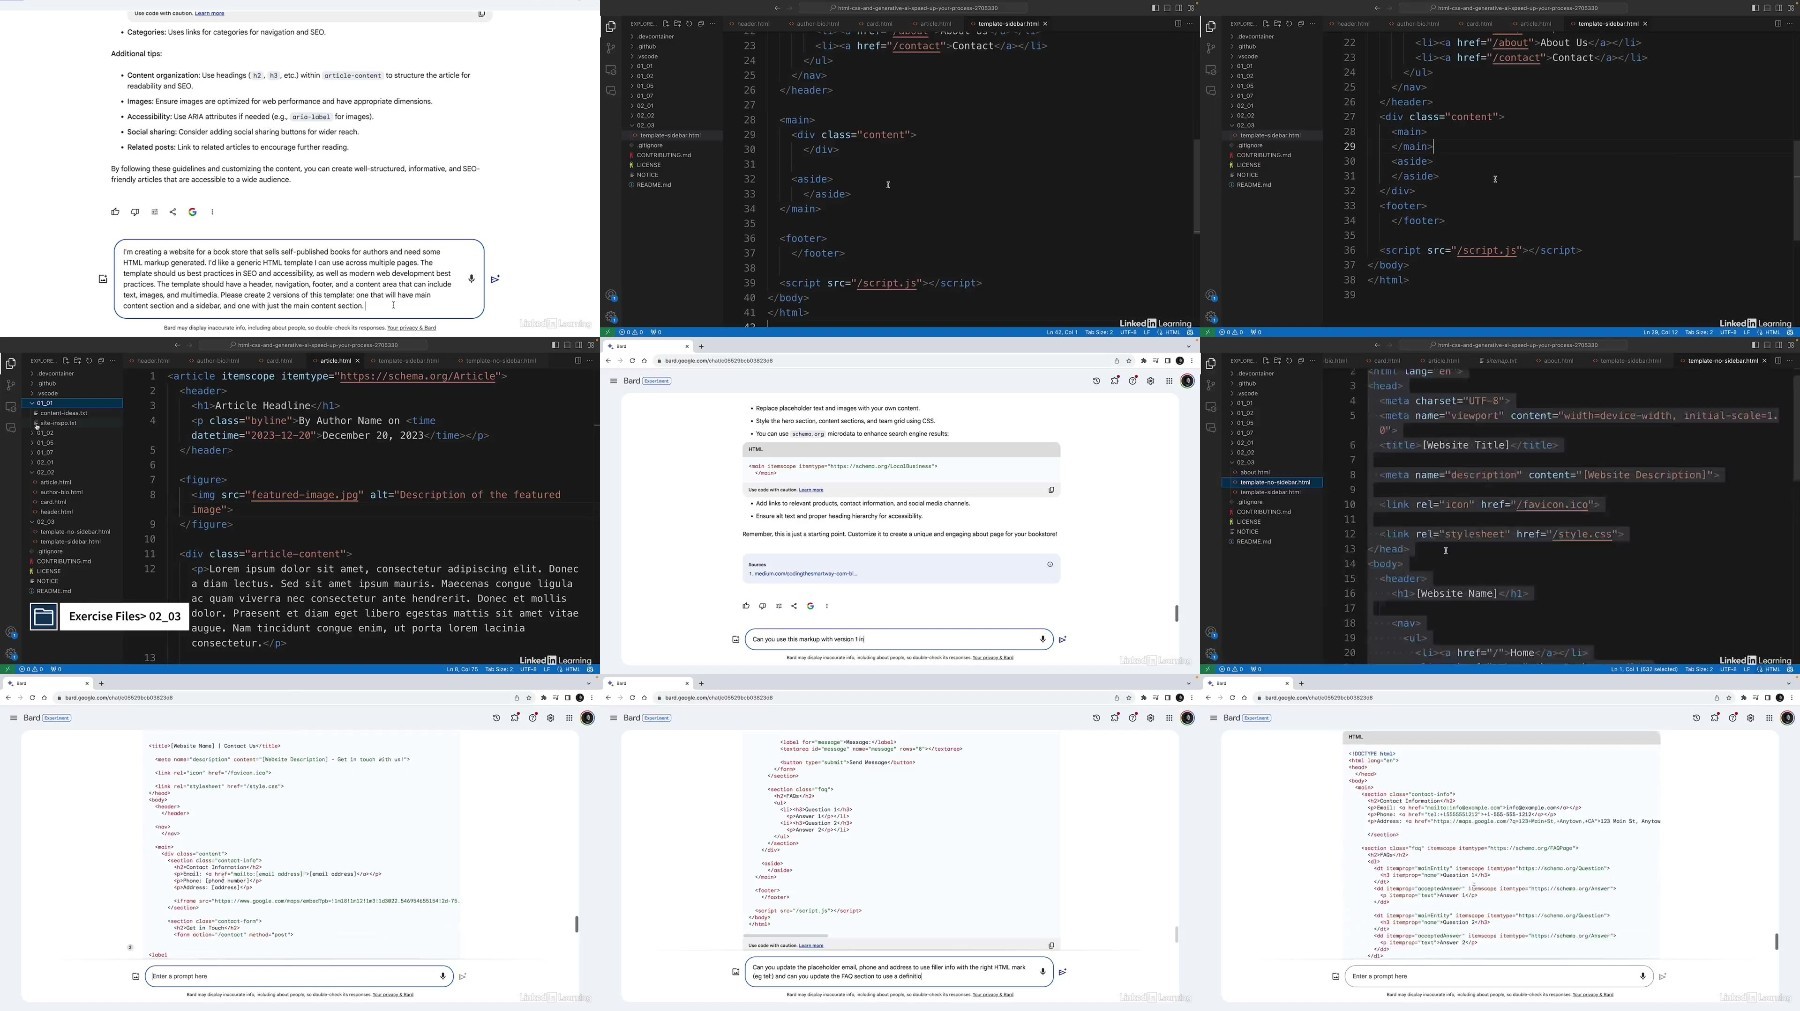Click Learn more under LocalBusiness code block

pyautogui.click(x=811, y=490)
